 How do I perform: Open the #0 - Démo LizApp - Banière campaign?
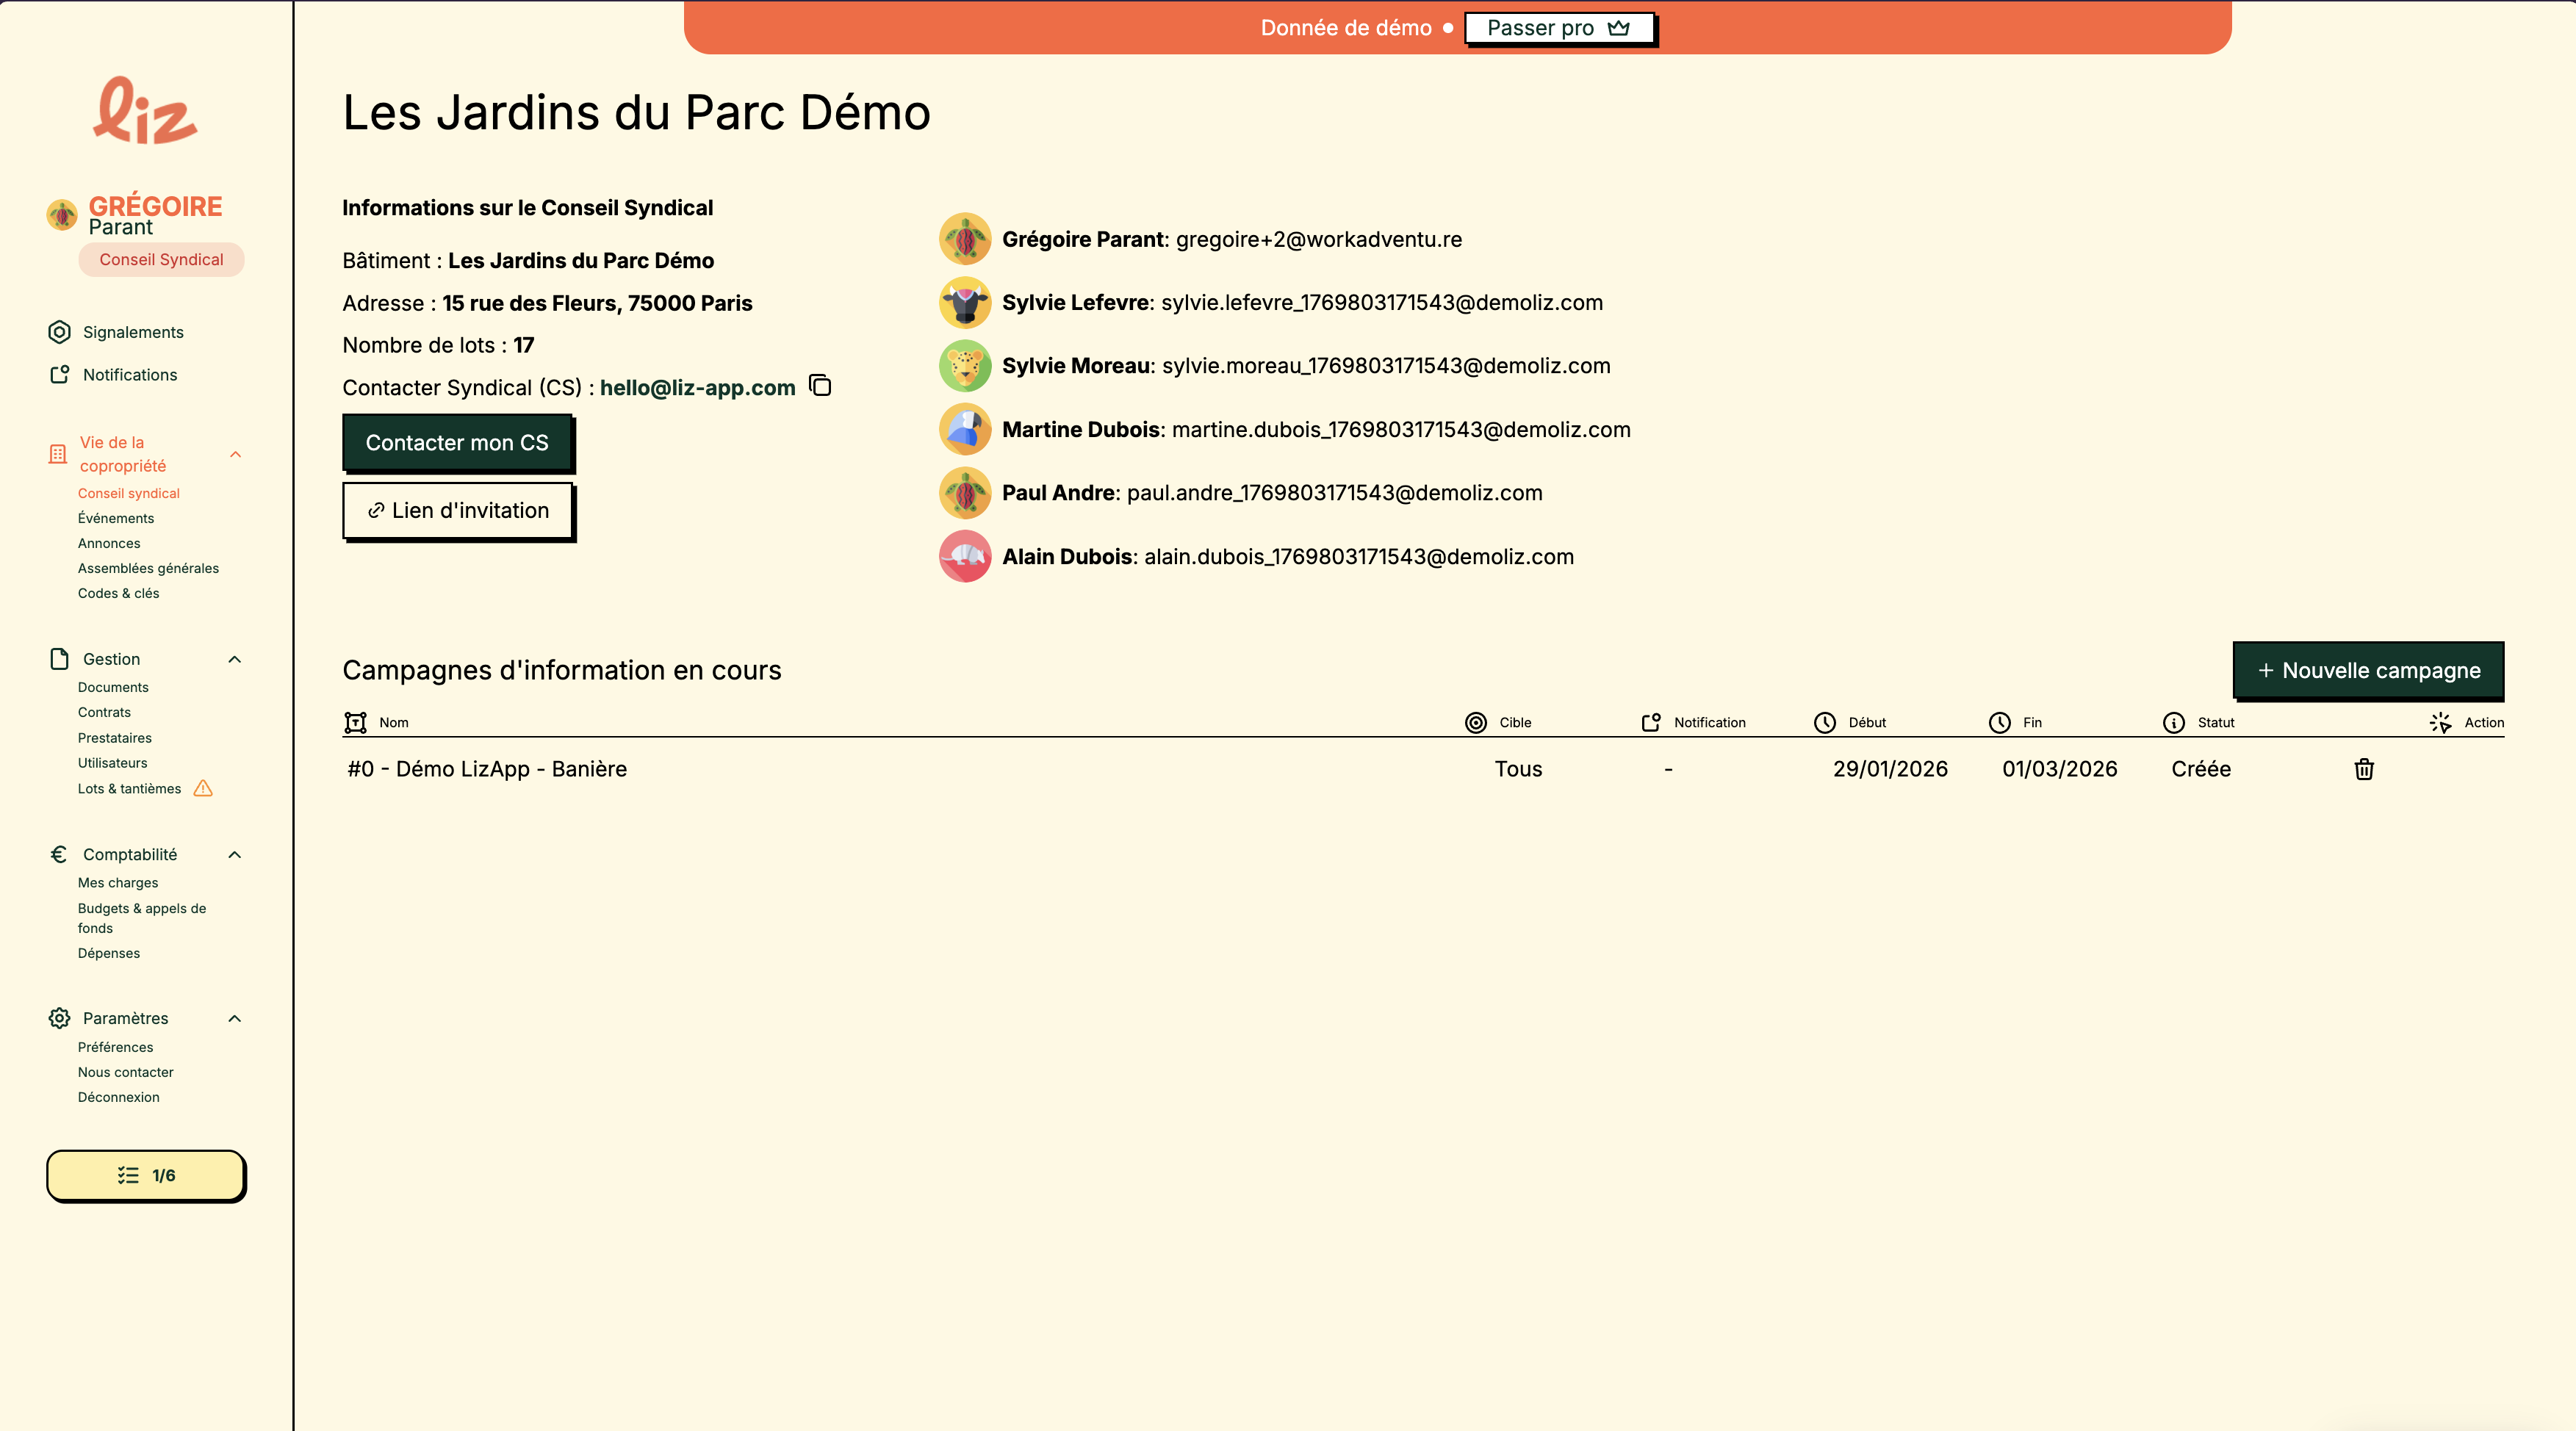click(487, 769)
